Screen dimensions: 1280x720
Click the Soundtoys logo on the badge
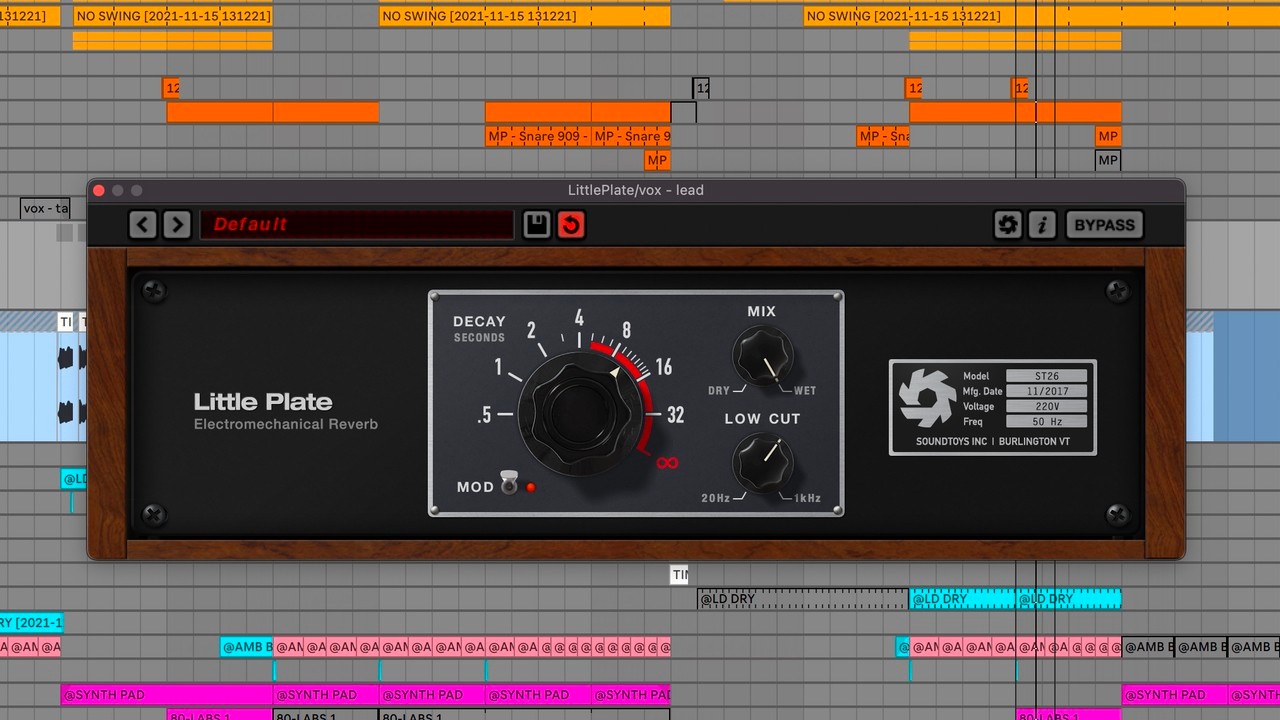[x=927, y=398]
